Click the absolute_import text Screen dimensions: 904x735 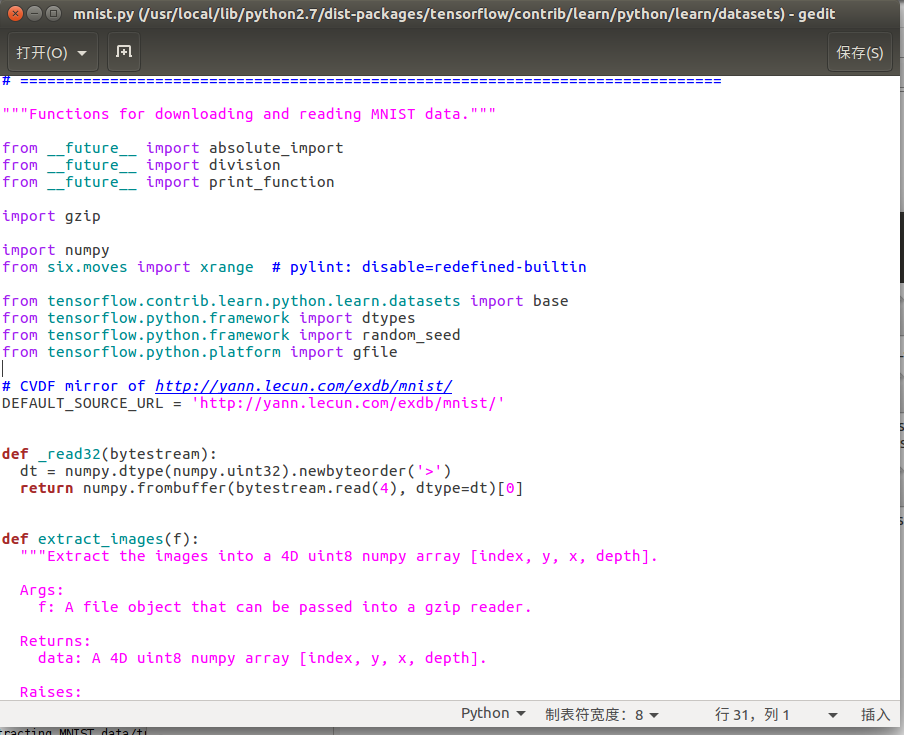[276, 148]
